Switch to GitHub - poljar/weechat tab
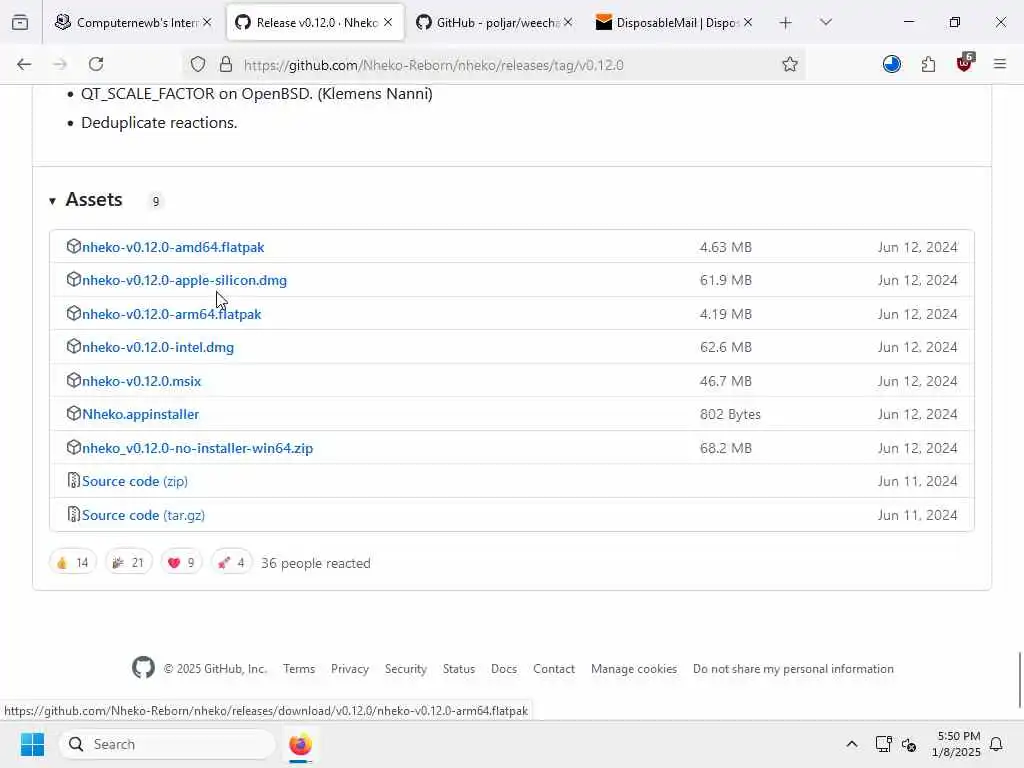The width and height of the screenshot is (1024, 768). (496, 23)
